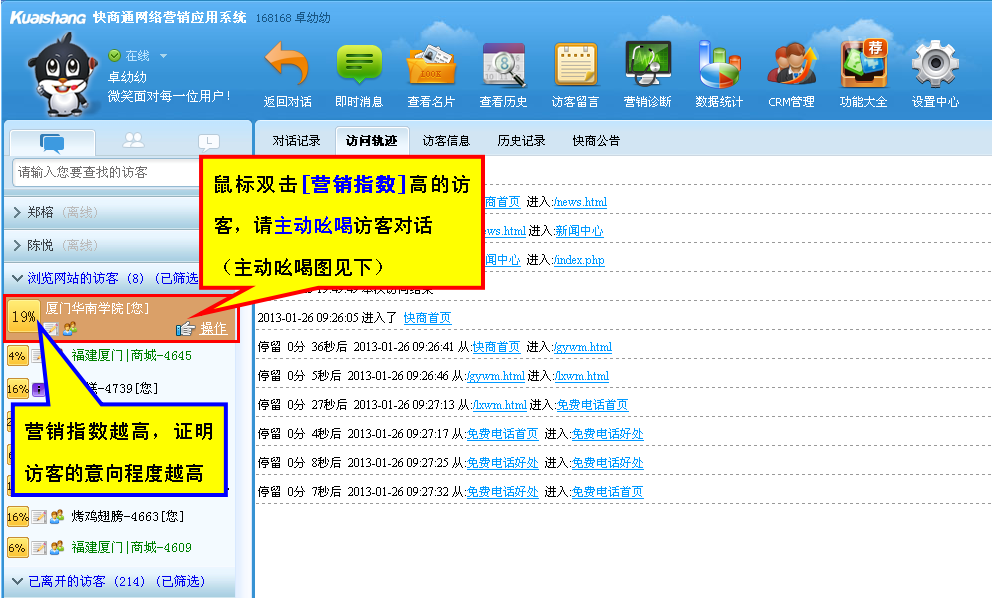Open CRM管理 management icon

coord(791,67)
